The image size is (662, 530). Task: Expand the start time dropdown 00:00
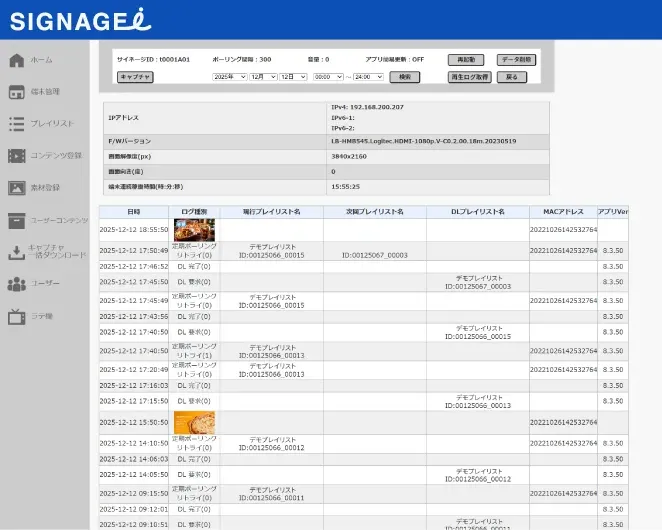click(x=328, y=77)
